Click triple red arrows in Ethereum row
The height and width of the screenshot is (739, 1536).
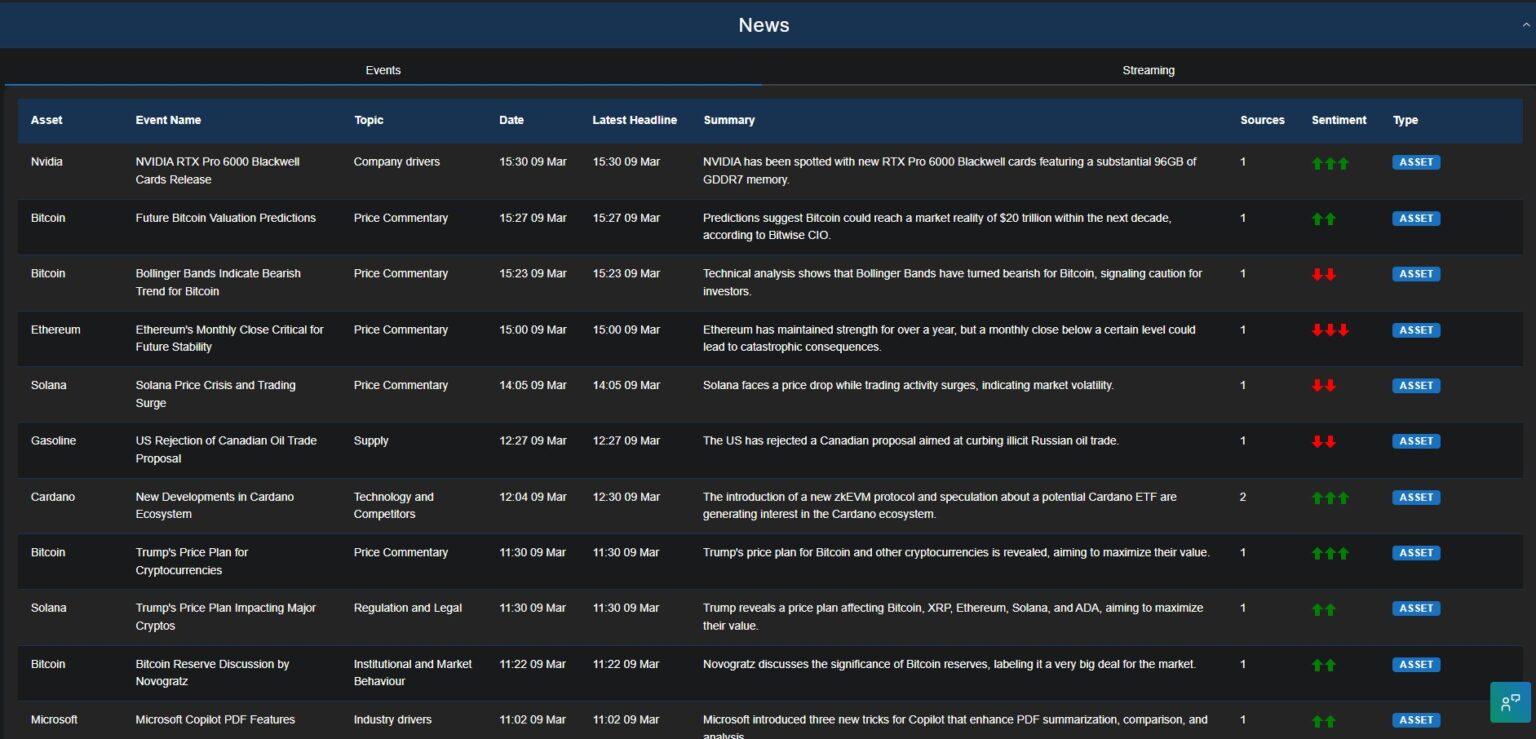(1330, 330)
